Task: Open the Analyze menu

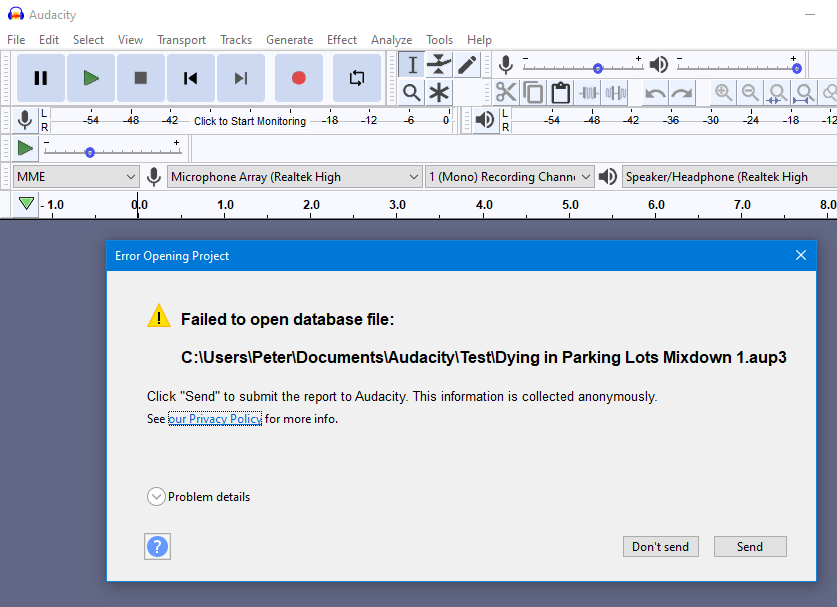Action: pos(391,40)
